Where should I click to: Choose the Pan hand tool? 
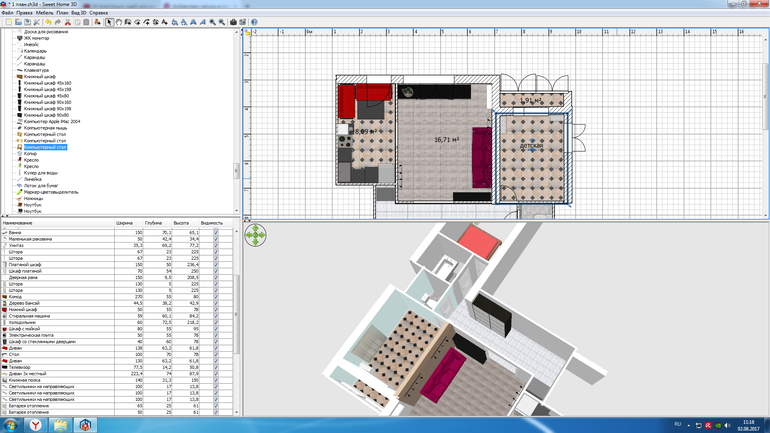120,22
